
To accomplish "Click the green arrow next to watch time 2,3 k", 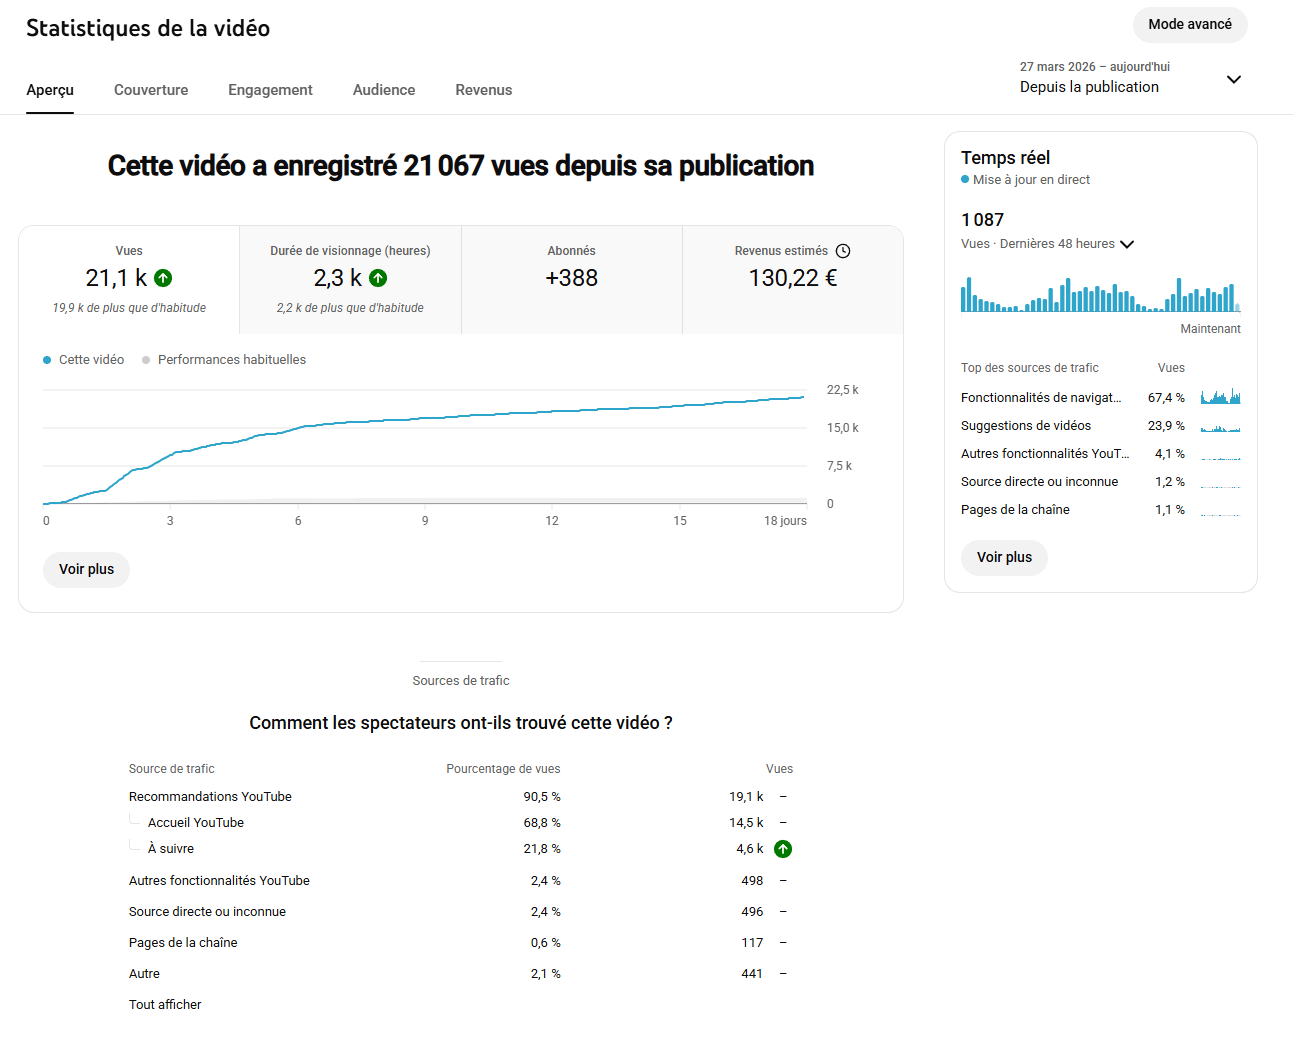I will (378, 278).
